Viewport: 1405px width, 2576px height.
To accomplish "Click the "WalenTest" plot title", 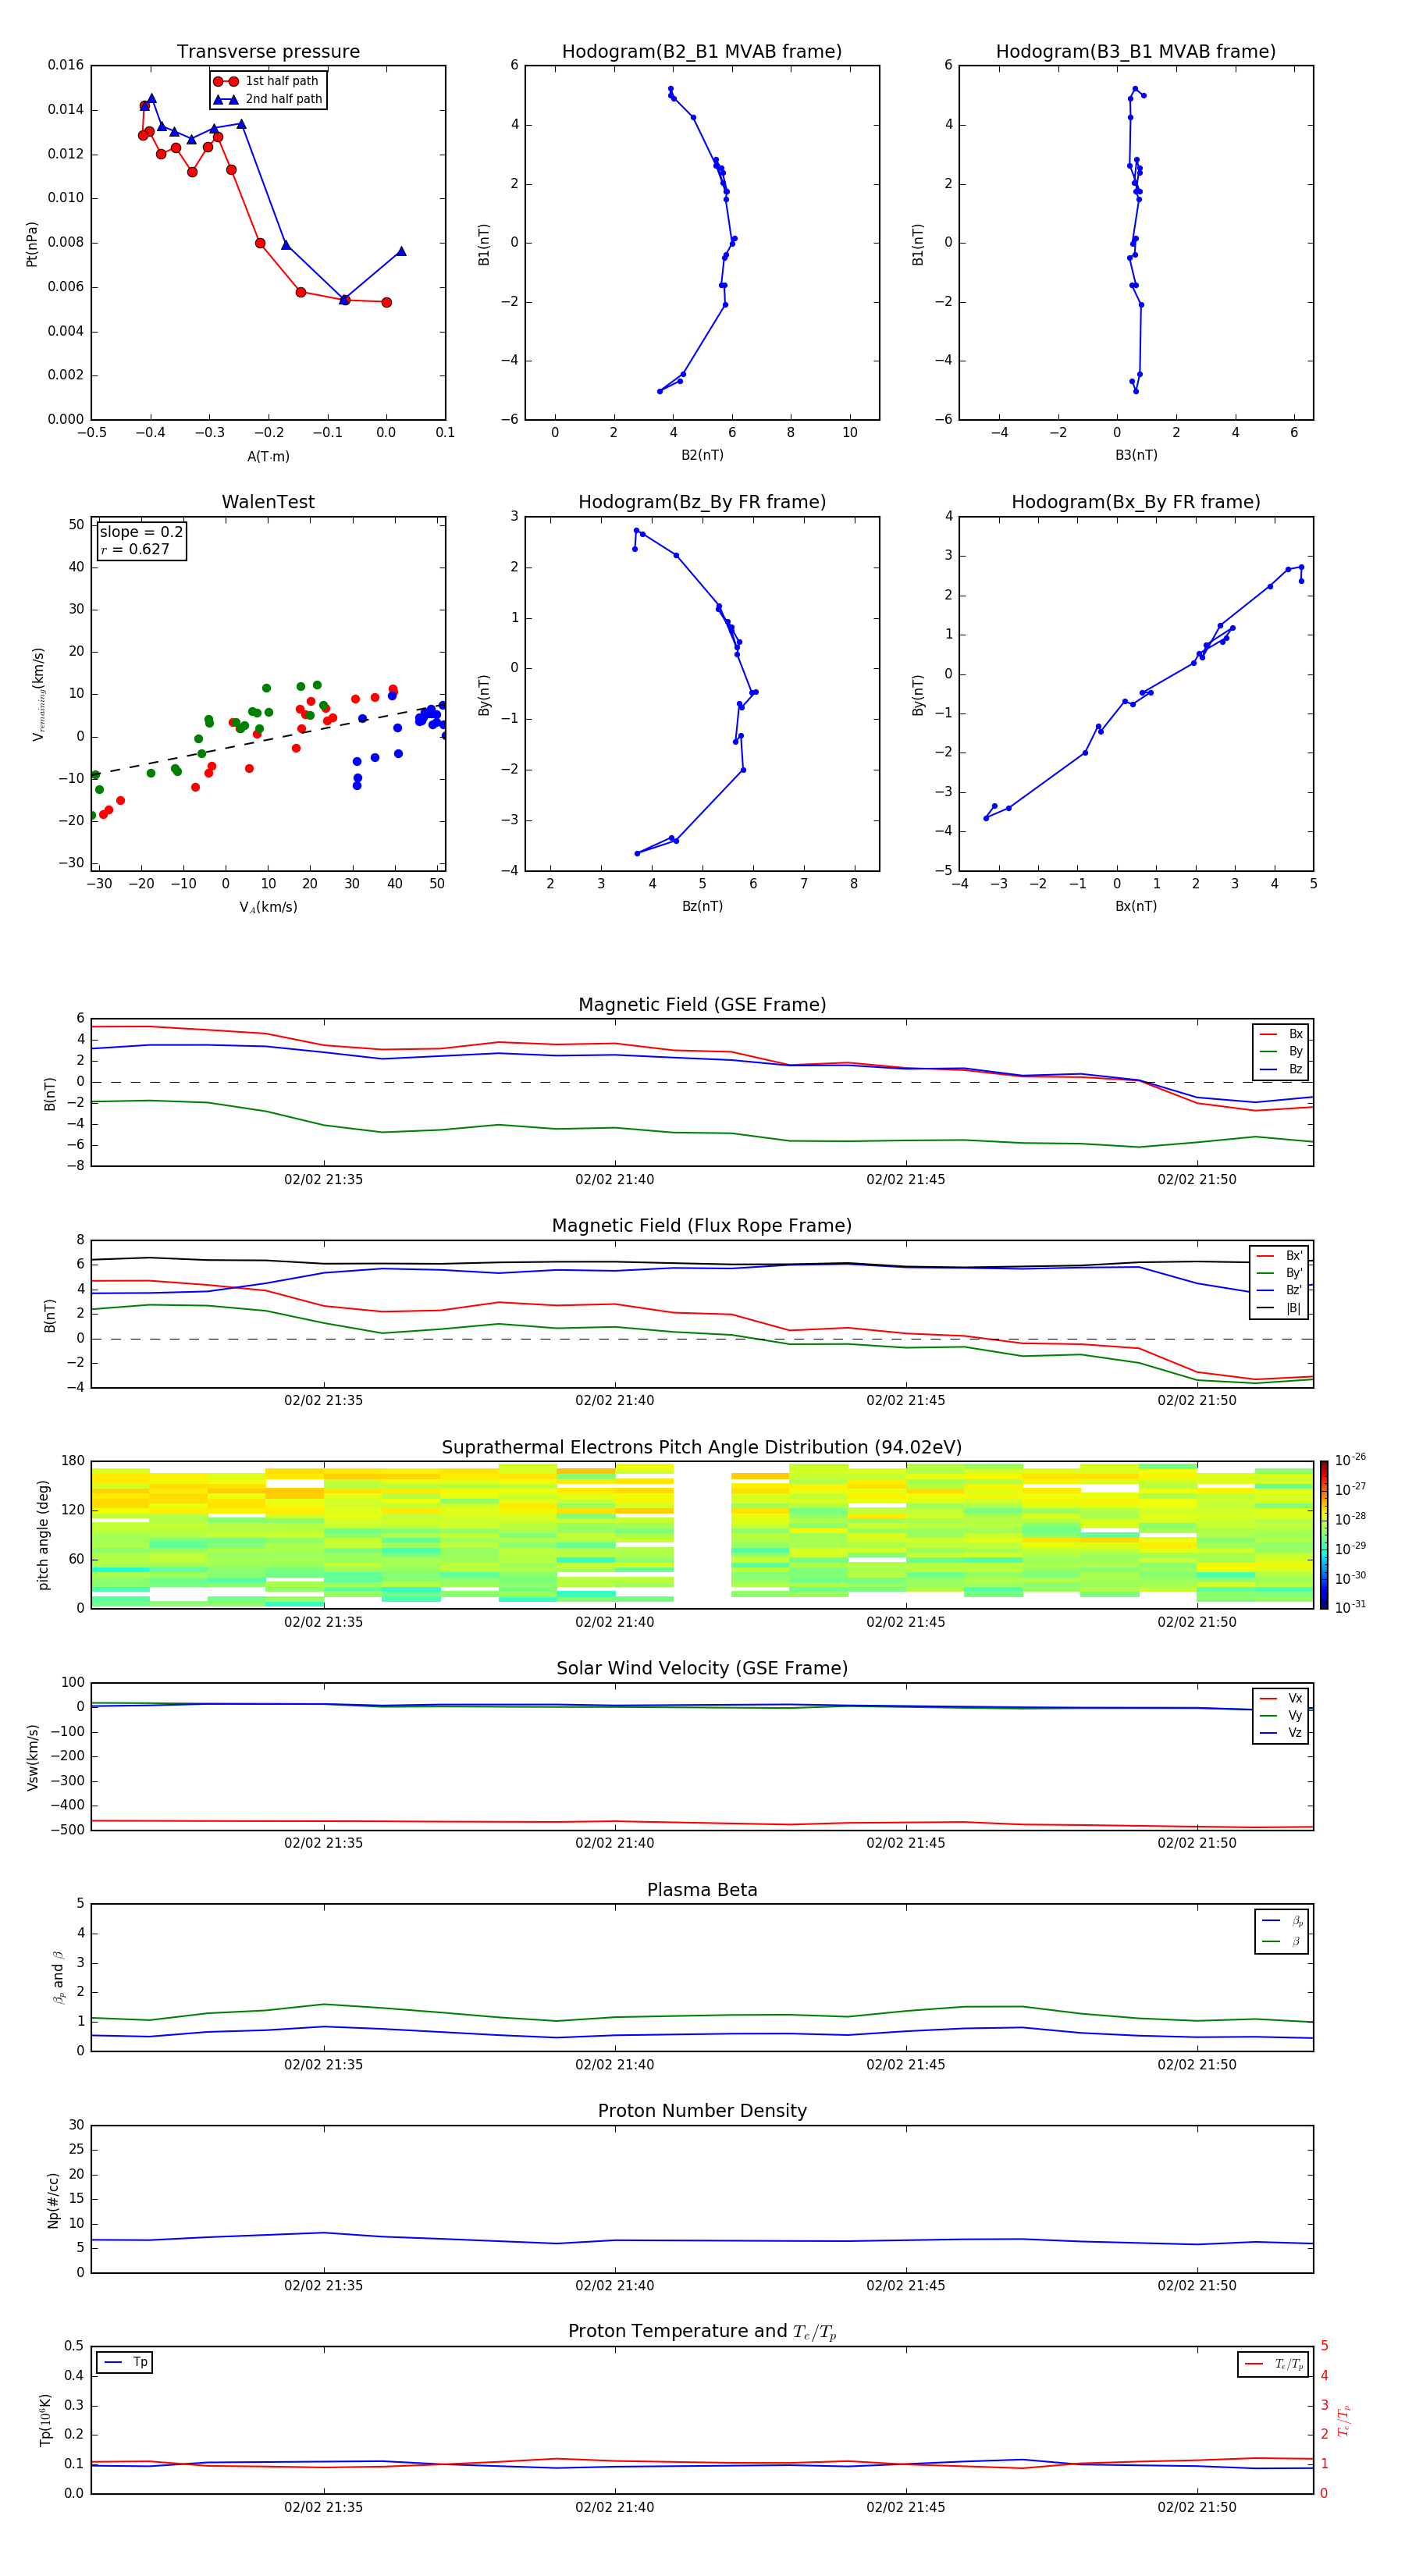I will click(x=268, y=502).
